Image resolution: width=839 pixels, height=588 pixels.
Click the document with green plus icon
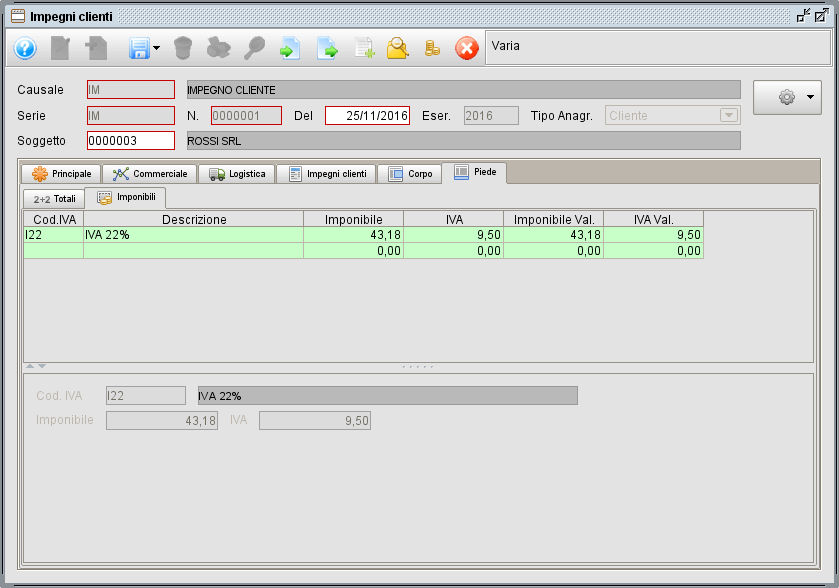[x=364, y=48]
